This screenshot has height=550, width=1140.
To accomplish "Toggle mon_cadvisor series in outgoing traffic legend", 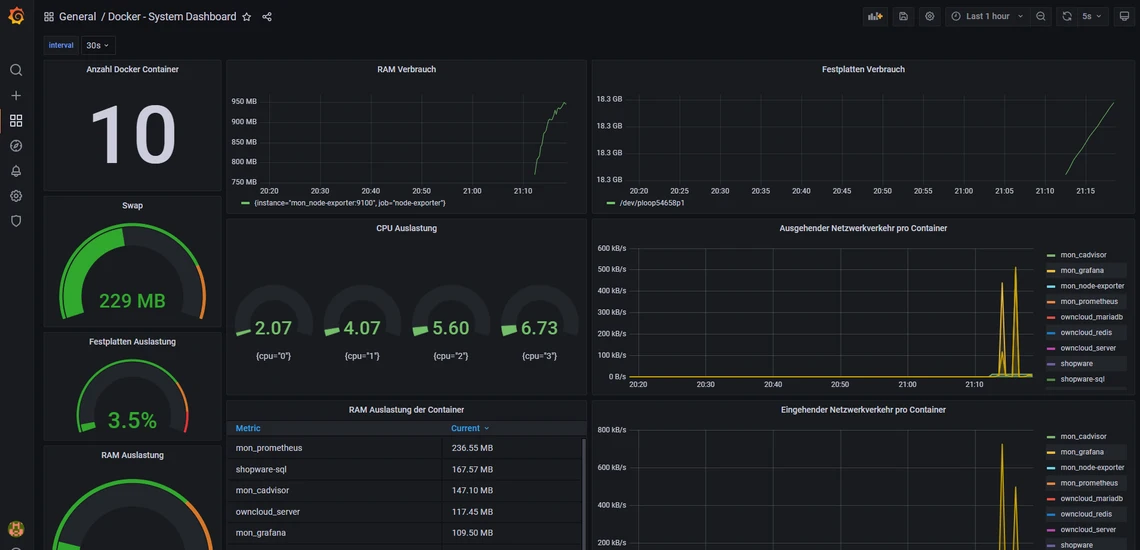I will point(1083,255).
